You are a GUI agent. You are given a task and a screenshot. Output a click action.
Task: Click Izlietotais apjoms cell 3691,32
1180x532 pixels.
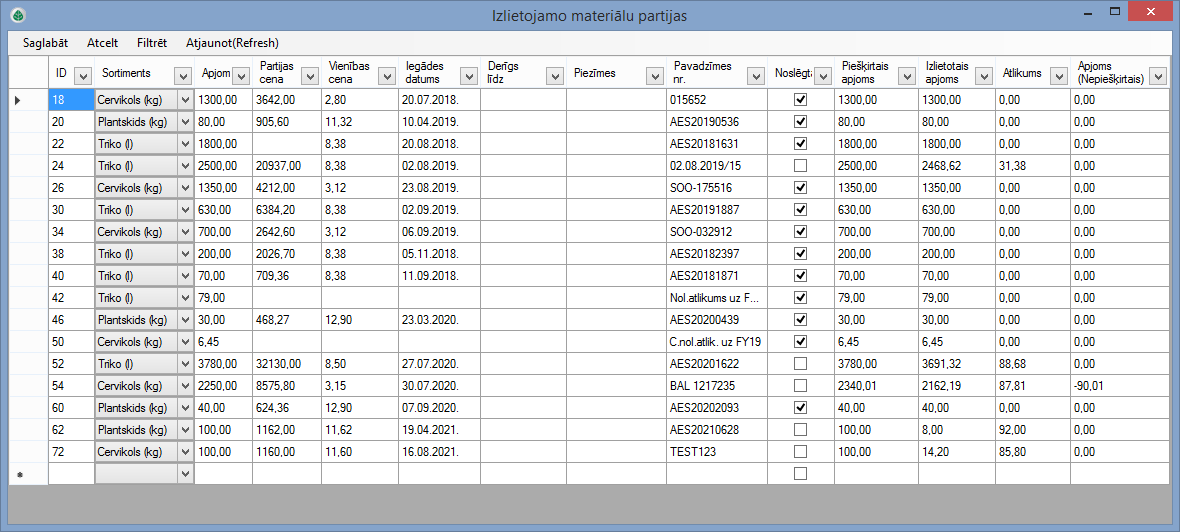(956, 363)
